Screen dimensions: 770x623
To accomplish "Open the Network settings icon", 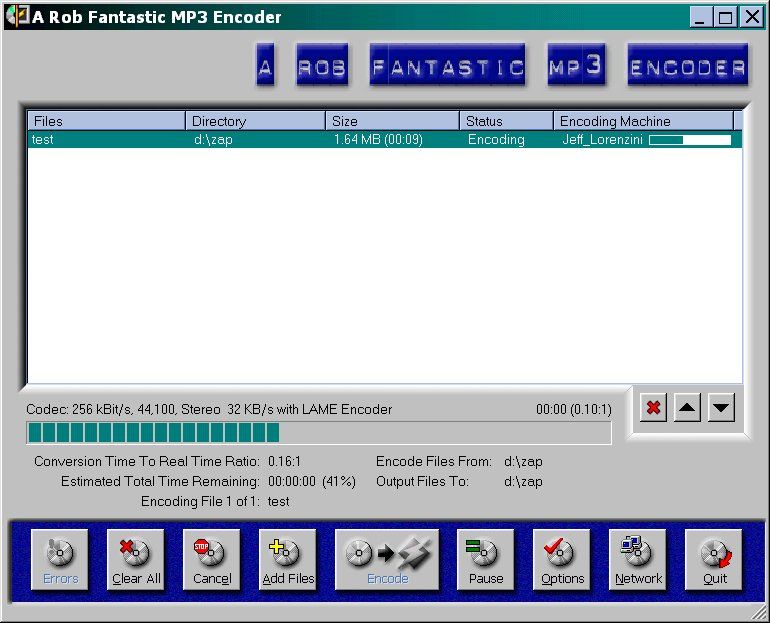I will pyautogui.click(x=638, y=560).
